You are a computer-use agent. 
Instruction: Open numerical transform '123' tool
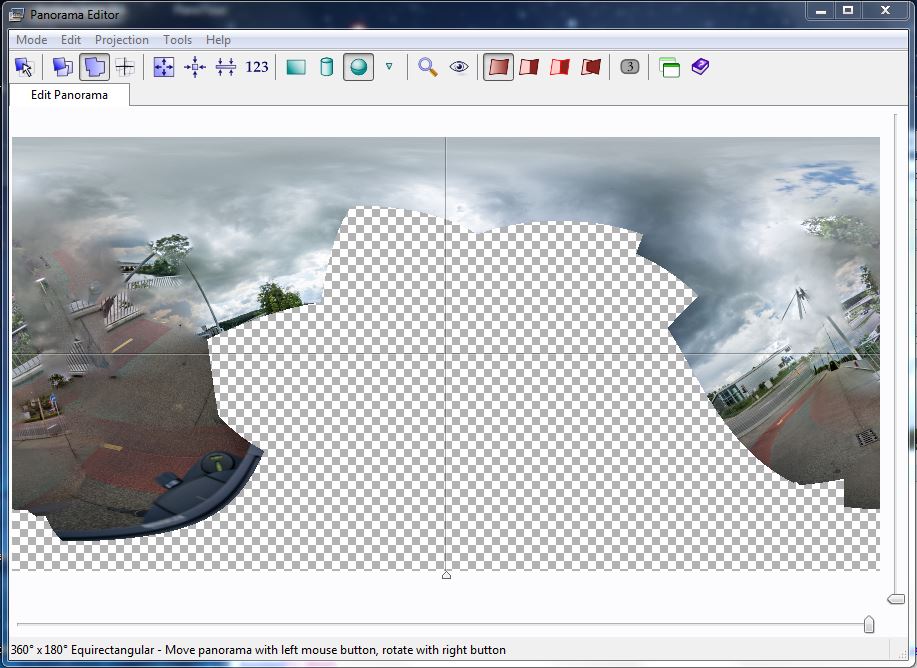pos(257,67)
